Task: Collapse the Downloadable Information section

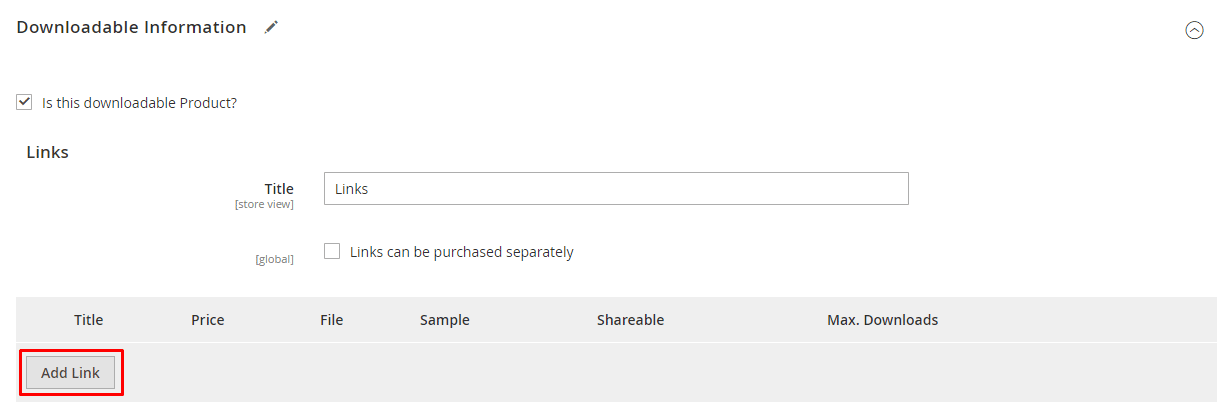Action: point(1194,30)
